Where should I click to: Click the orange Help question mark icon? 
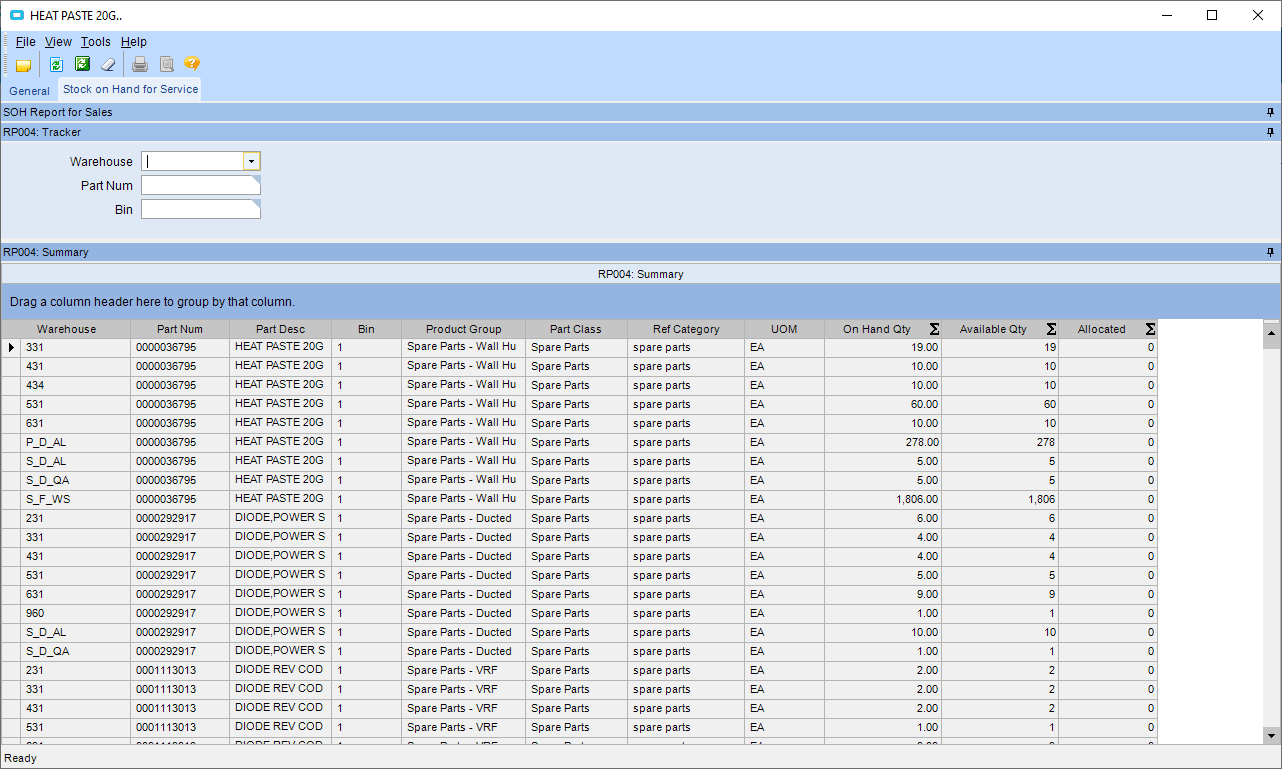click(x=192, y=65)
